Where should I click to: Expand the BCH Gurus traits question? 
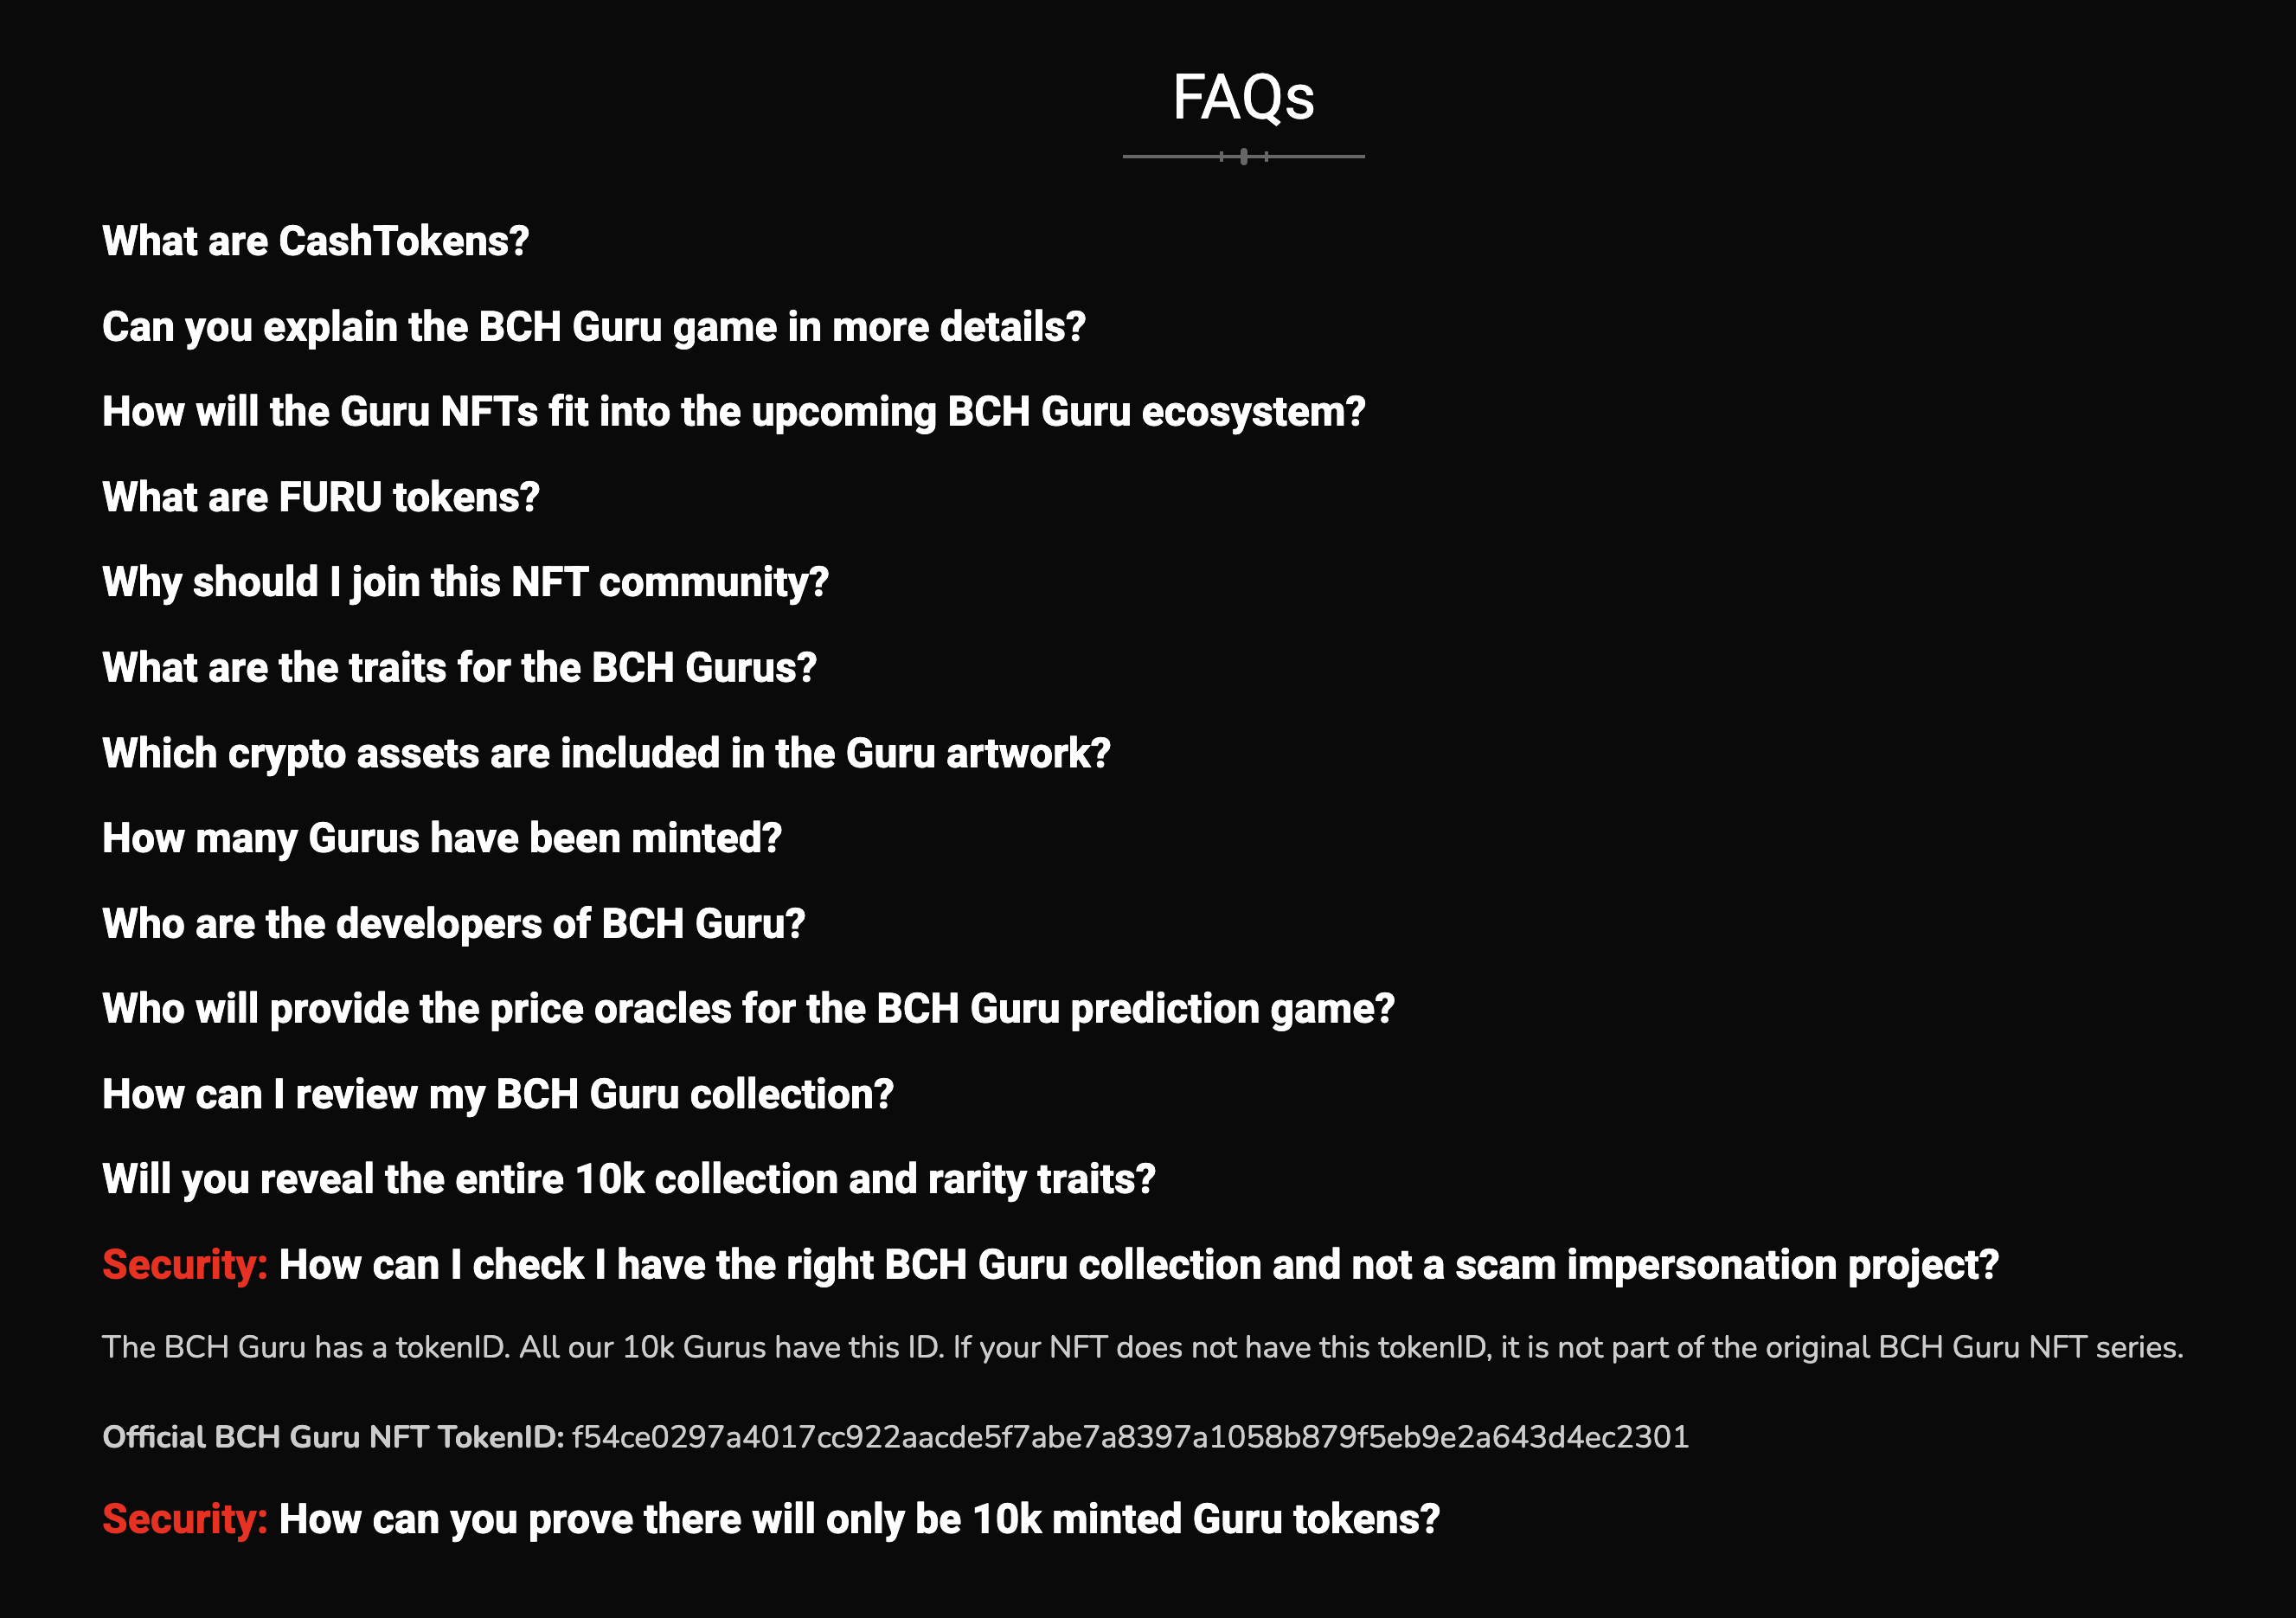click(459, 667)
